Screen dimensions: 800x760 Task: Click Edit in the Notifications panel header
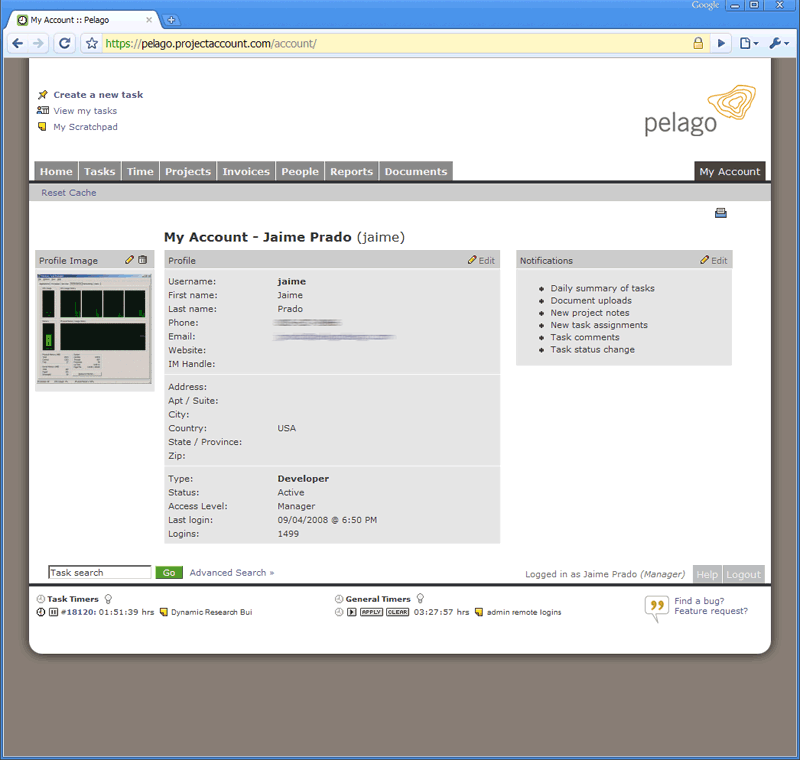click(714, 260)
